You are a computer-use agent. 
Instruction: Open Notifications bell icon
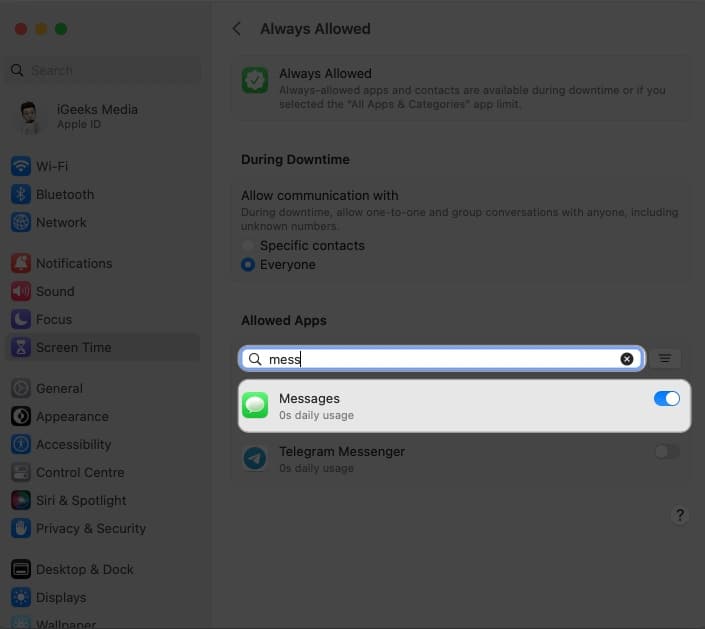pos(21,263)
